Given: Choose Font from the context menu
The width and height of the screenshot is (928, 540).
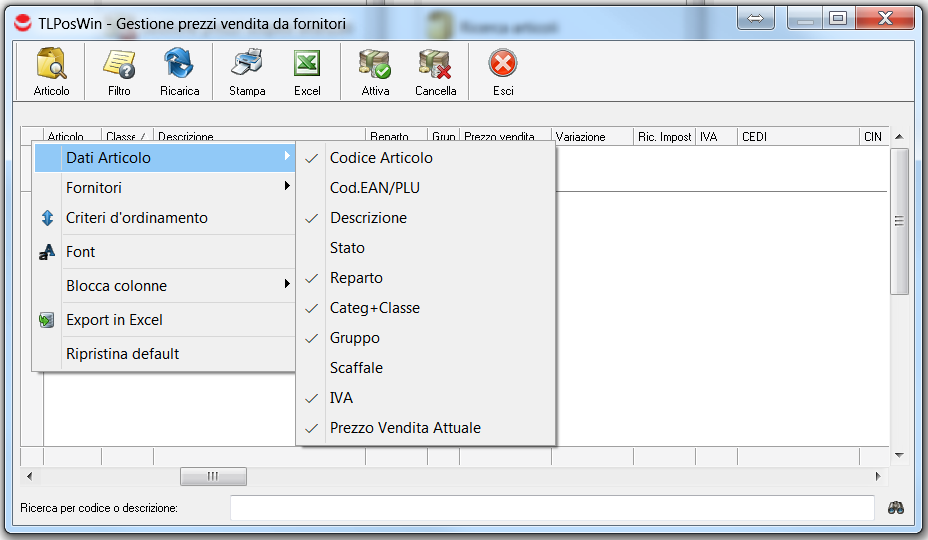Looking at the screenshot, I should [x=165, y=252].
